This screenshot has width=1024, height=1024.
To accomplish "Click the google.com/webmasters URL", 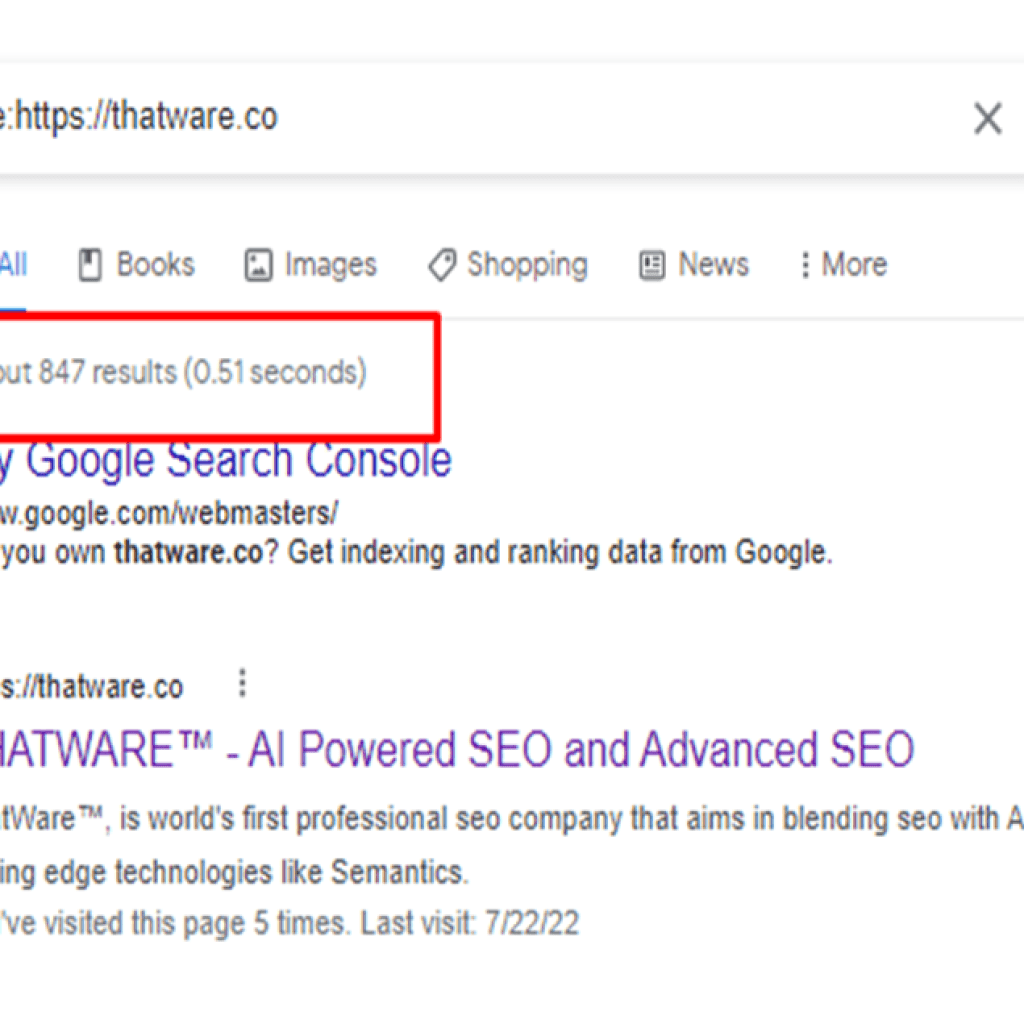I will coord(168,513).
